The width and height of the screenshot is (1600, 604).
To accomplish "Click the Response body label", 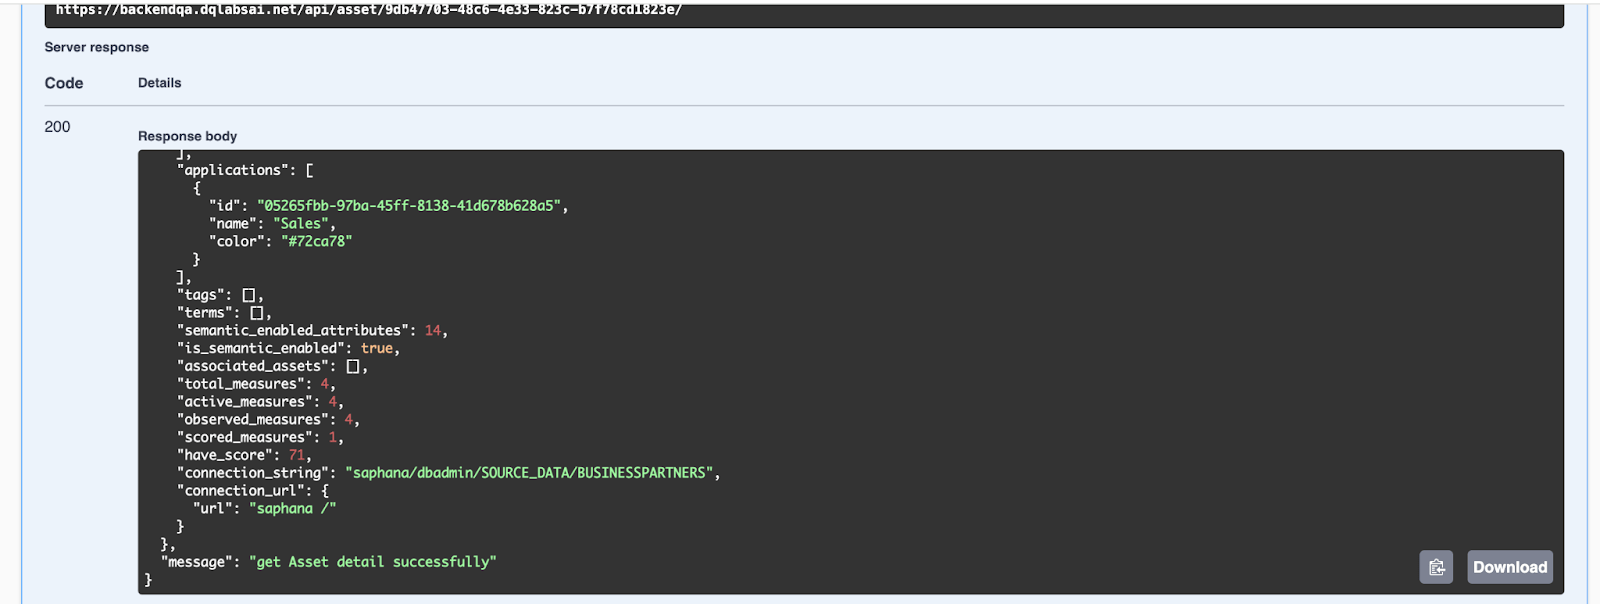I will (x=188, y=136).
